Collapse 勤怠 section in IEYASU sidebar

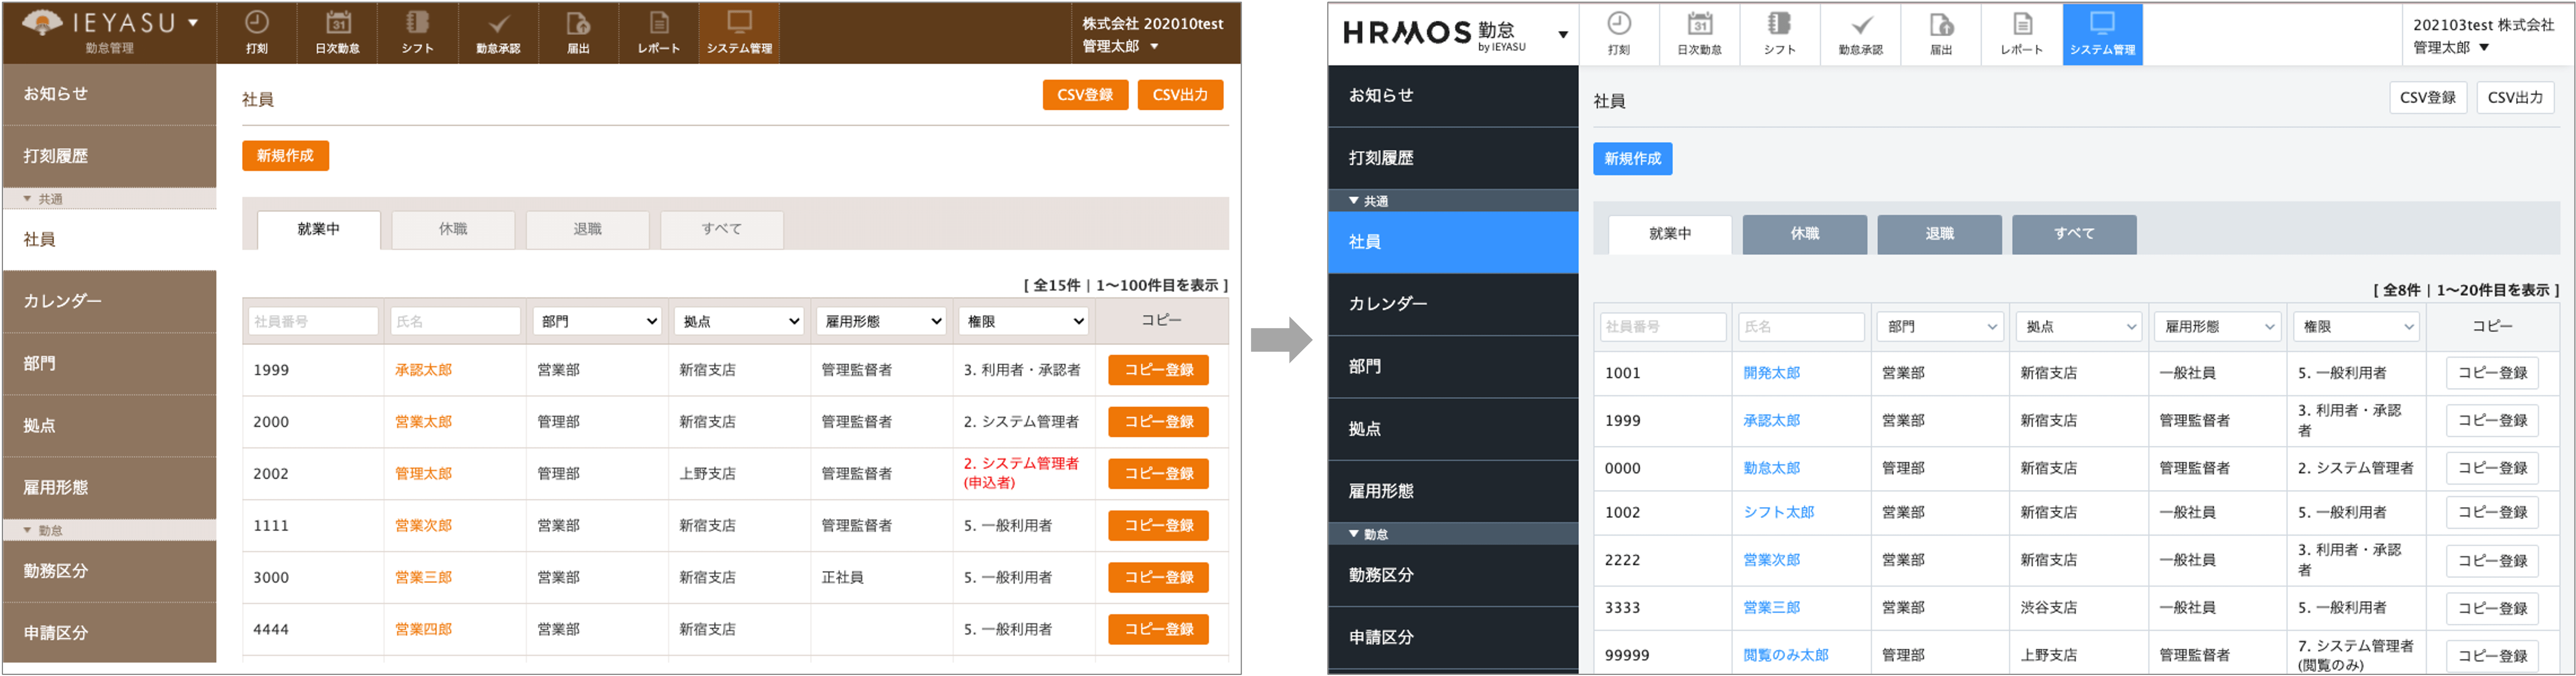tap(109, 530)
